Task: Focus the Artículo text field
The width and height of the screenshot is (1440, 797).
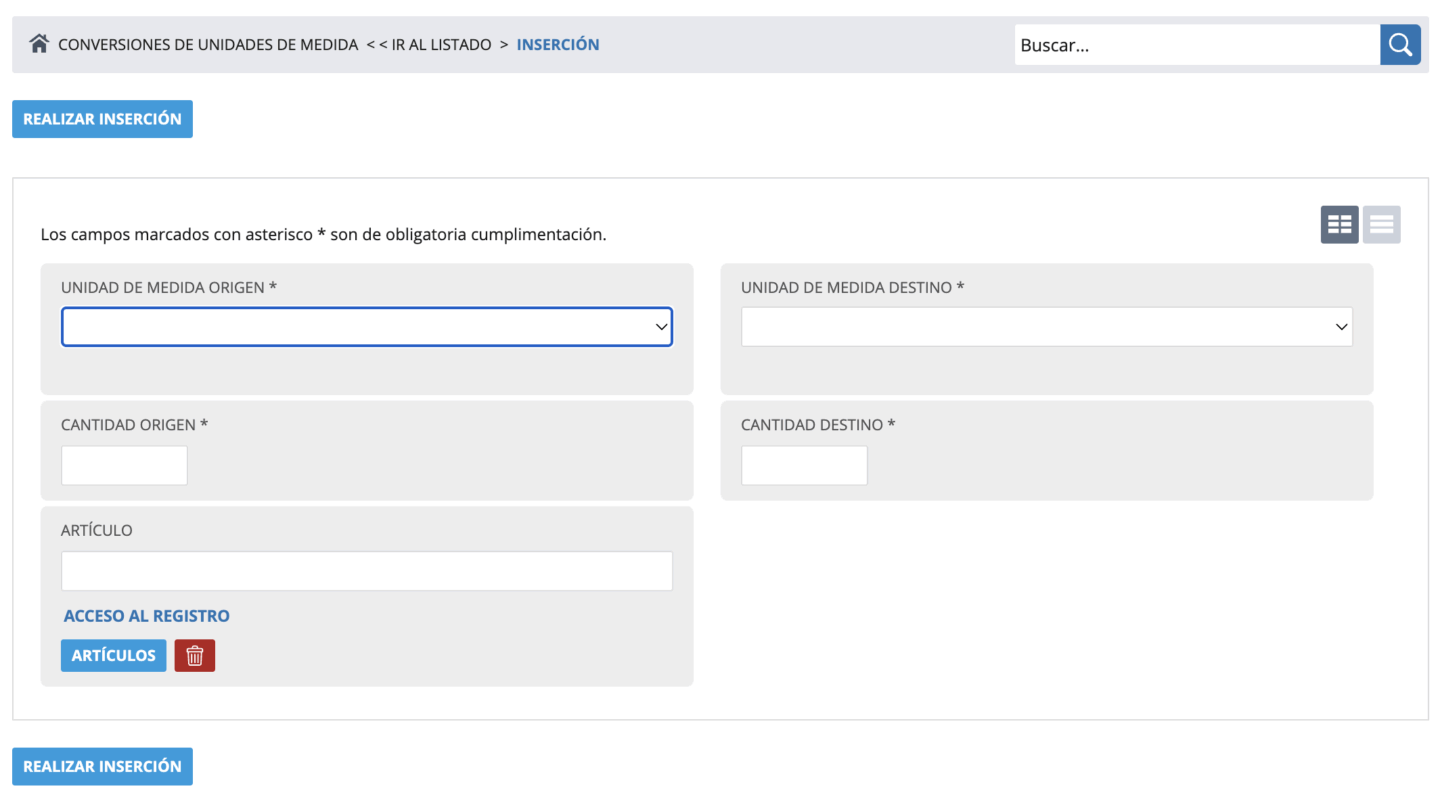Action: tap(367, 571)
